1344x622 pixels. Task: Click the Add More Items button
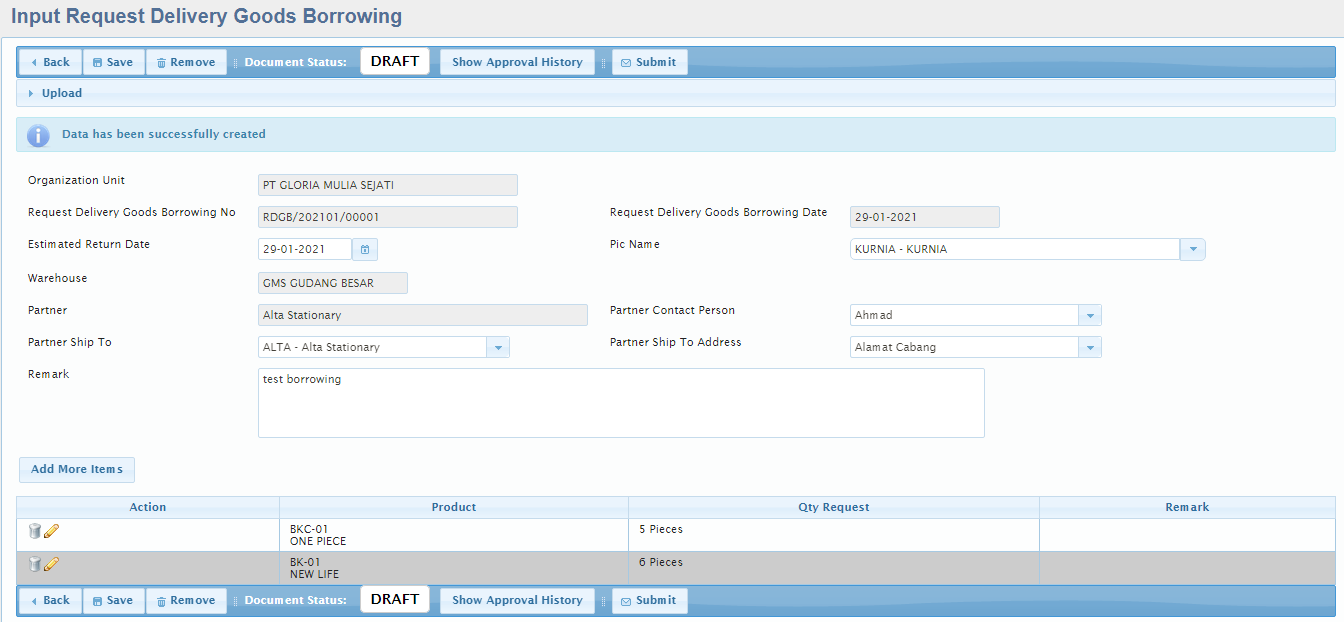pos(77,470)
